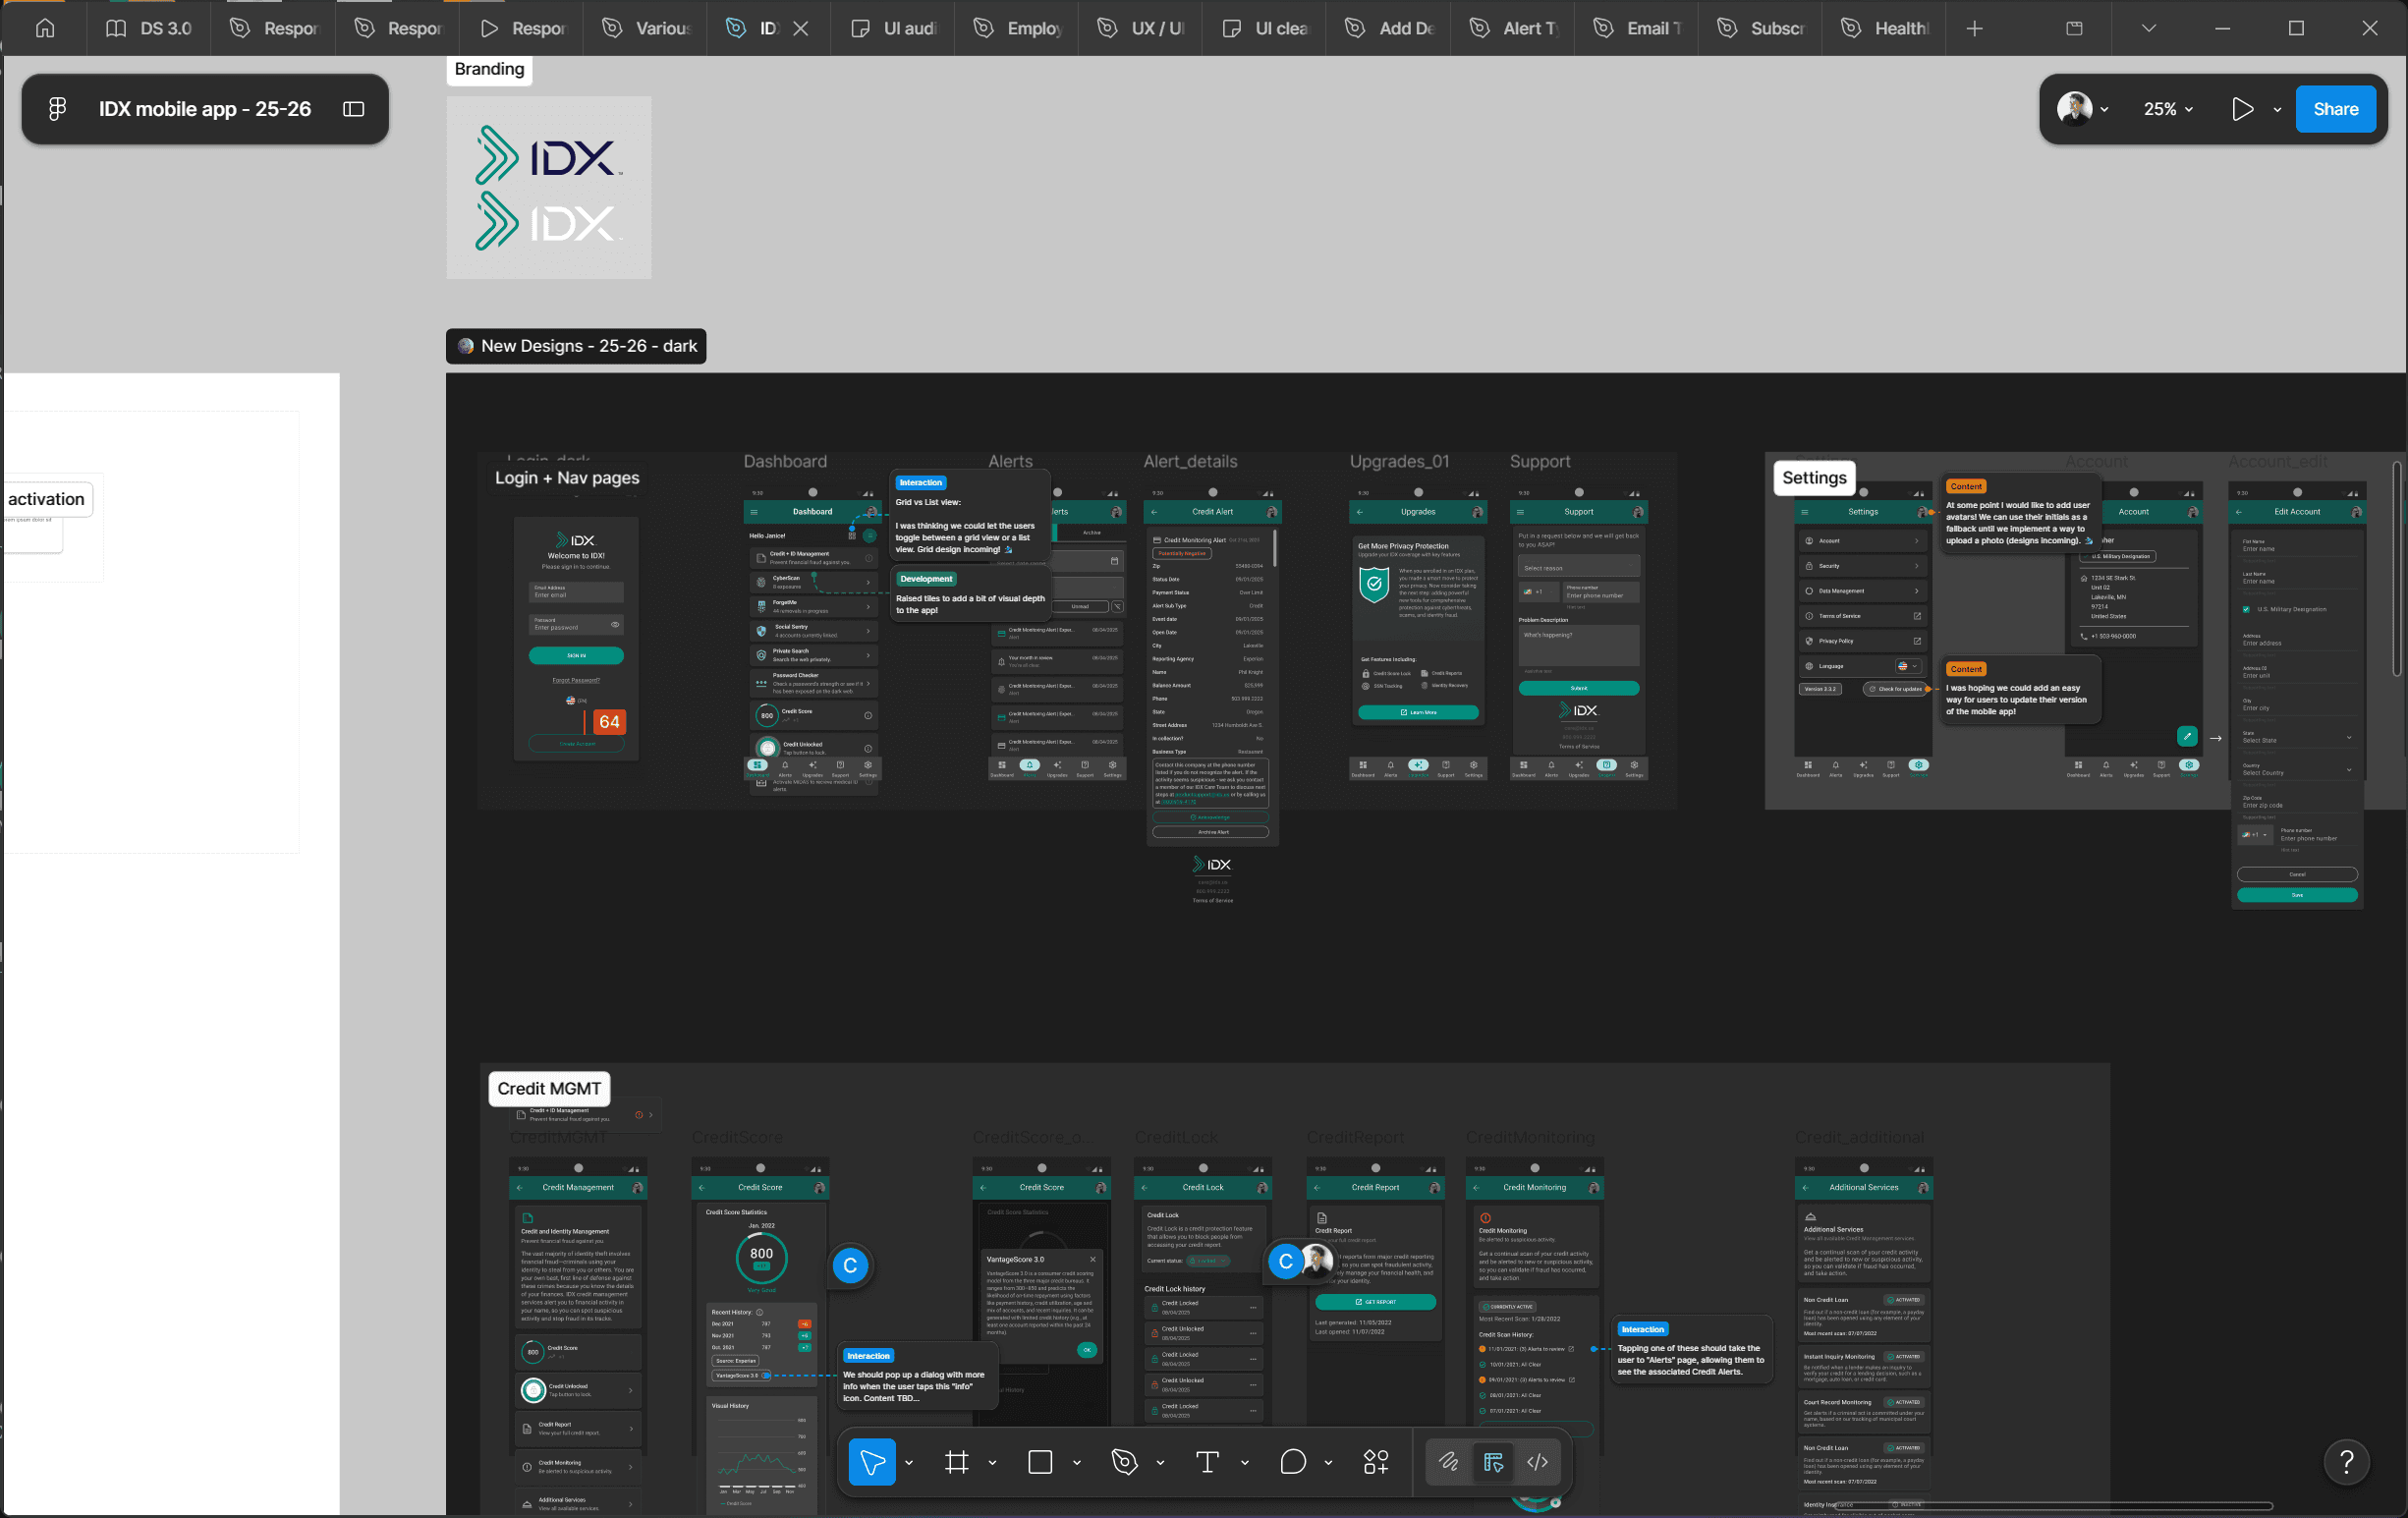Select the IDX logo branding thumbnail
This screenshot has height=1518, width=2408.
[549, 187]
